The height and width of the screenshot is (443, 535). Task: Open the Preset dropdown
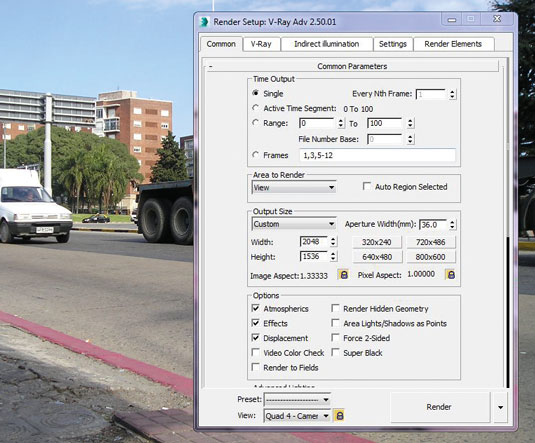[297, 399]
